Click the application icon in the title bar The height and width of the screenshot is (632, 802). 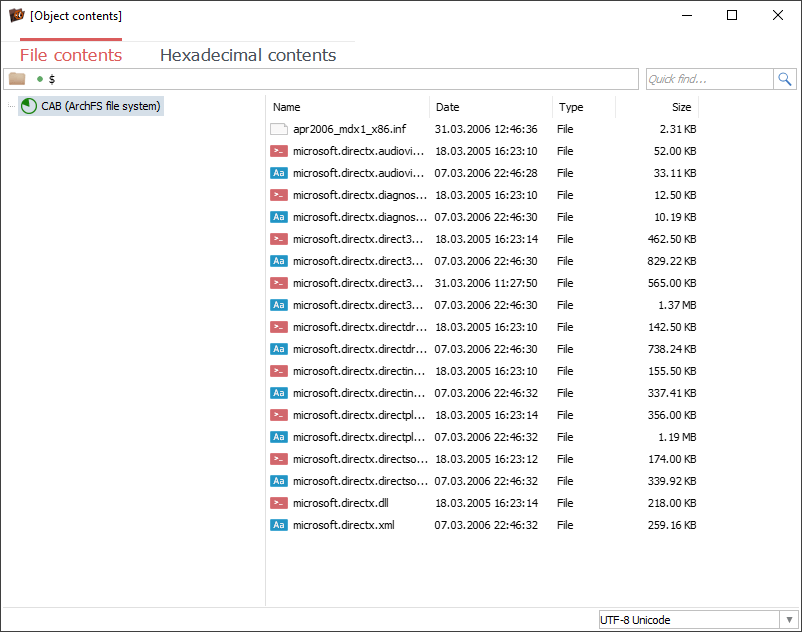pos(16,15)
